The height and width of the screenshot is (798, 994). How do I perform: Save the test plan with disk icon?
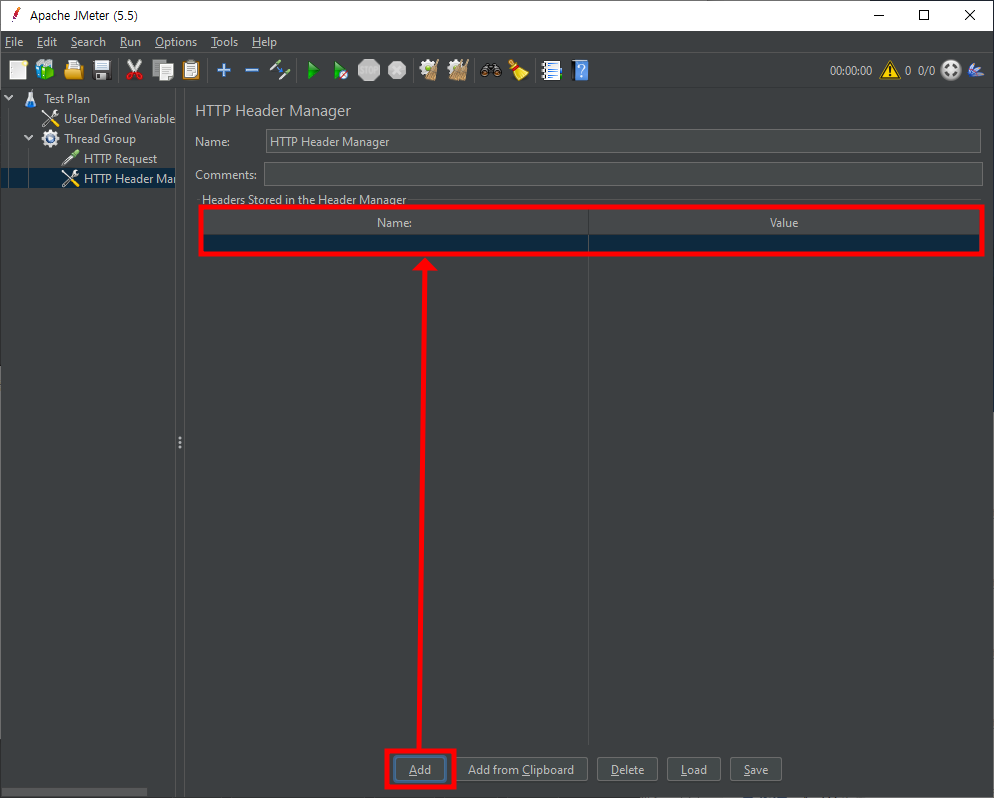pyautogui.click(x=102, y=70)
